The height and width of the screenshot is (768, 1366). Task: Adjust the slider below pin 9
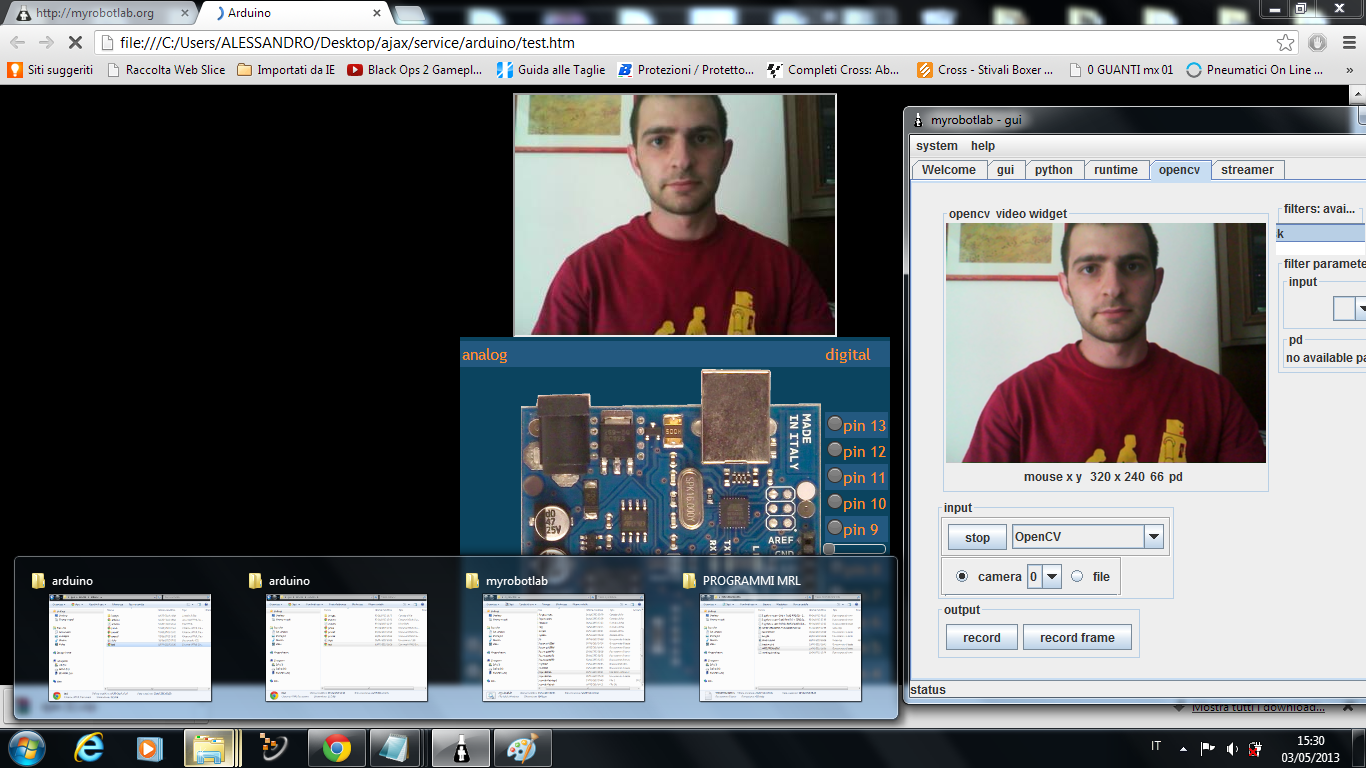point(854,549)
